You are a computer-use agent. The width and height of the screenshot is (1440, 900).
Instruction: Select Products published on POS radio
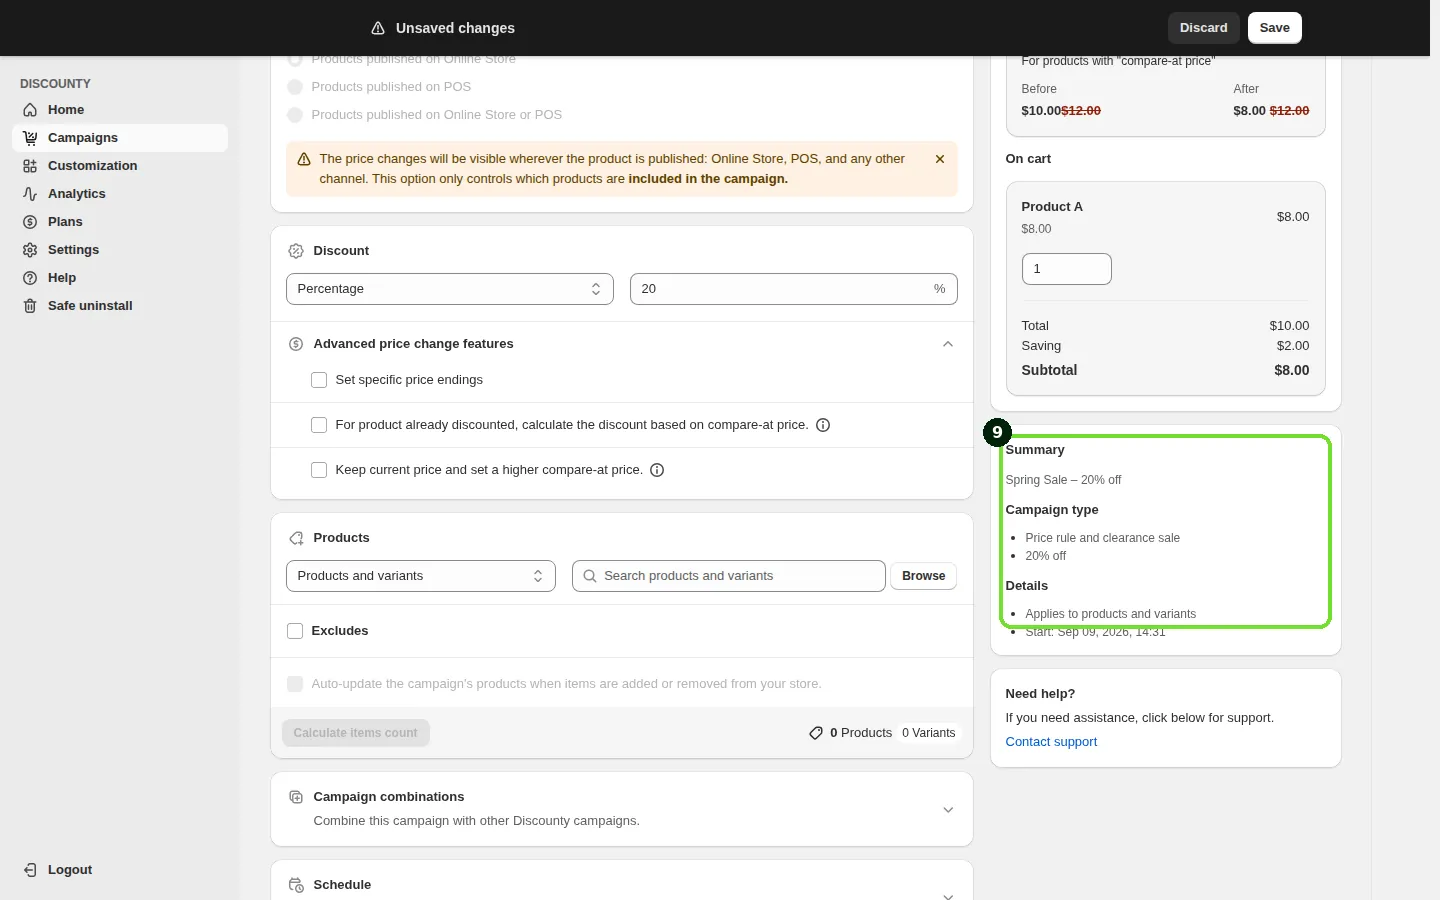click(295, 87)
